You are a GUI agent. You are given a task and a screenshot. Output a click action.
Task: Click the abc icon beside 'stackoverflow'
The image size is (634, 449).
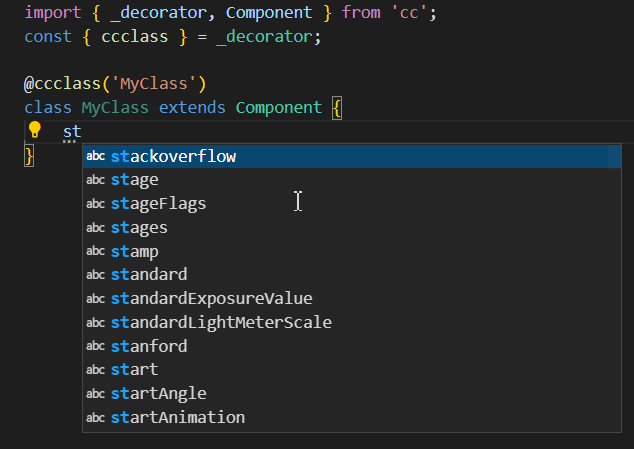point(96,156)
